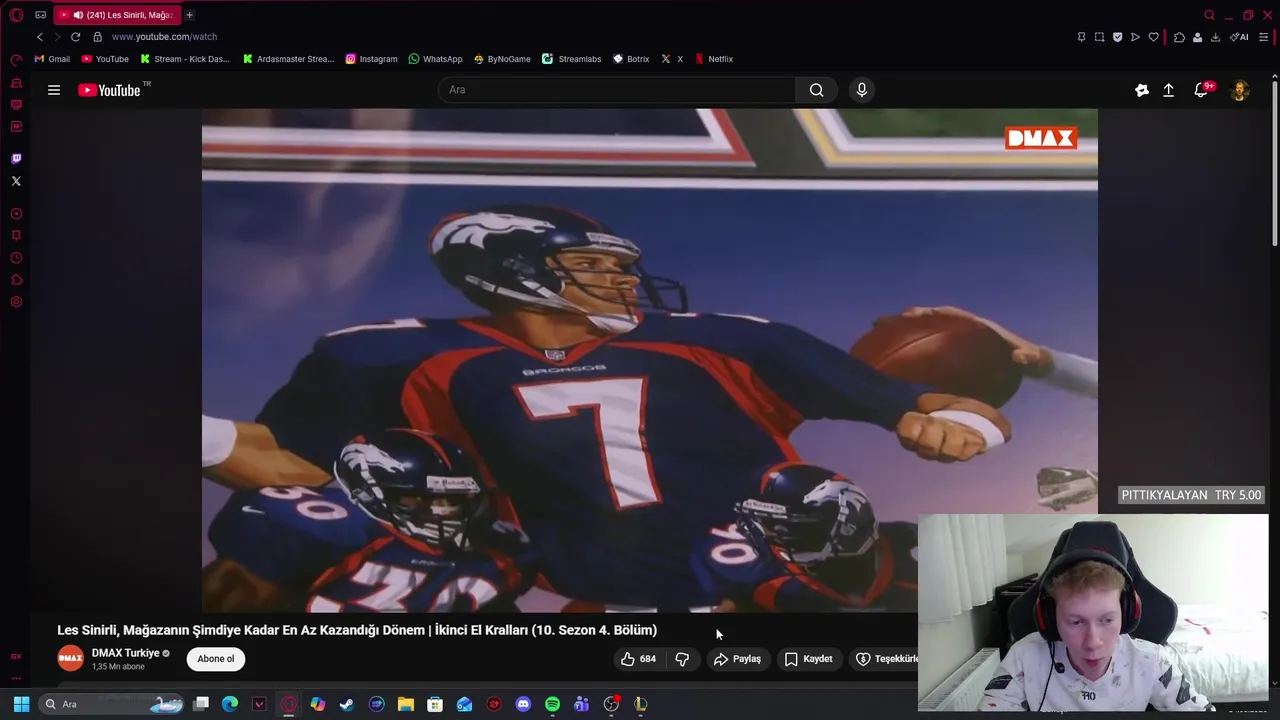Click the page vertical scrollbar

tap(1274, 165)
